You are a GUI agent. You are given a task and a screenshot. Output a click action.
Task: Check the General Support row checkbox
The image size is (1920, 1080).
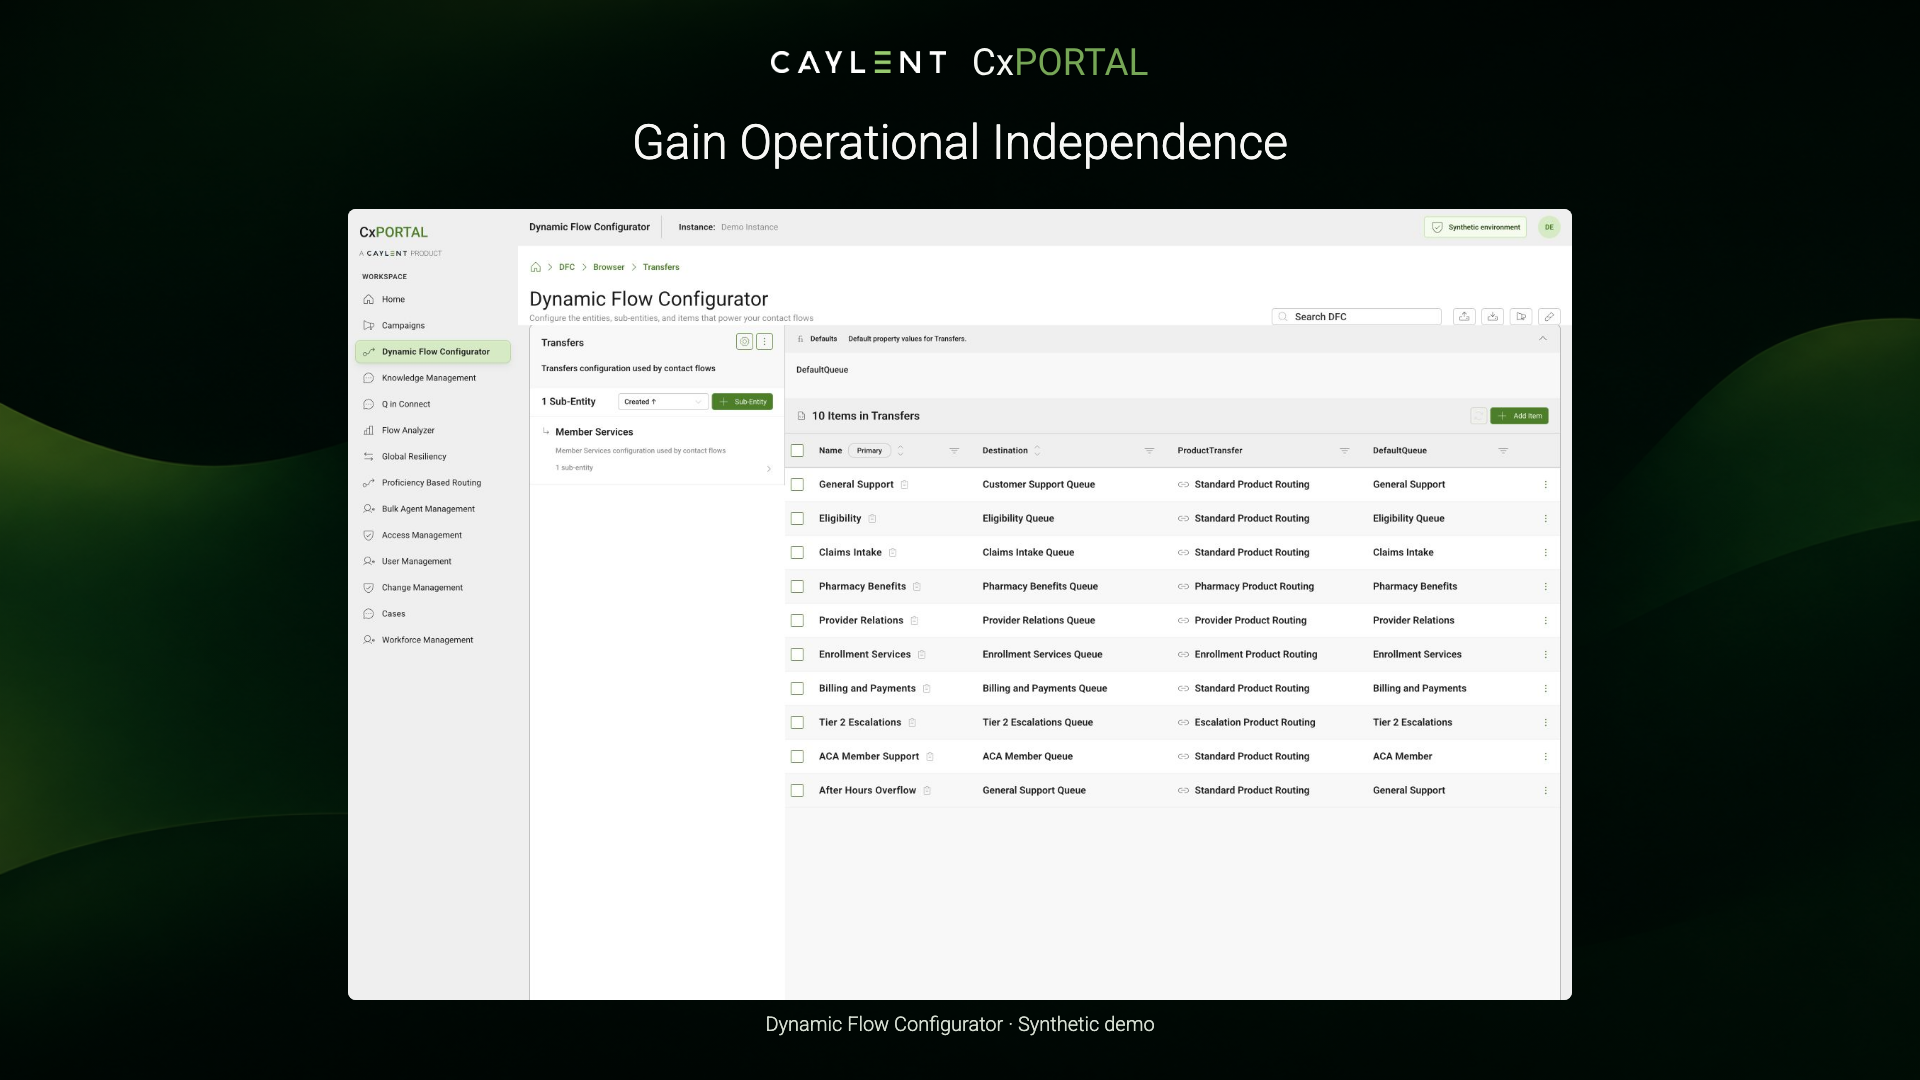pyautogui.click(x=797, y=485)
